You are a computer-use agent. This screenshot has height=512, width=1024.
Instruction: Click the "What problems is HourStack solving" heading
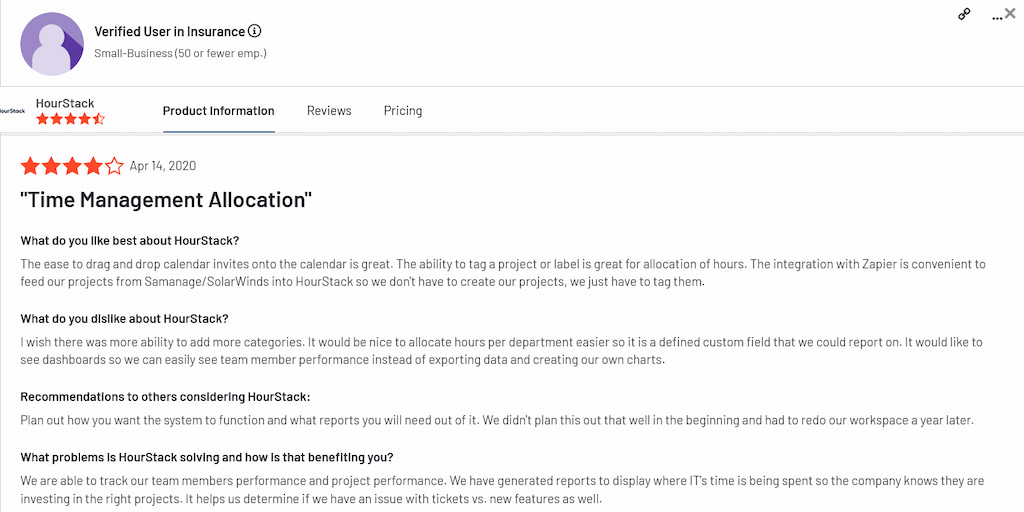coord(207,457)
